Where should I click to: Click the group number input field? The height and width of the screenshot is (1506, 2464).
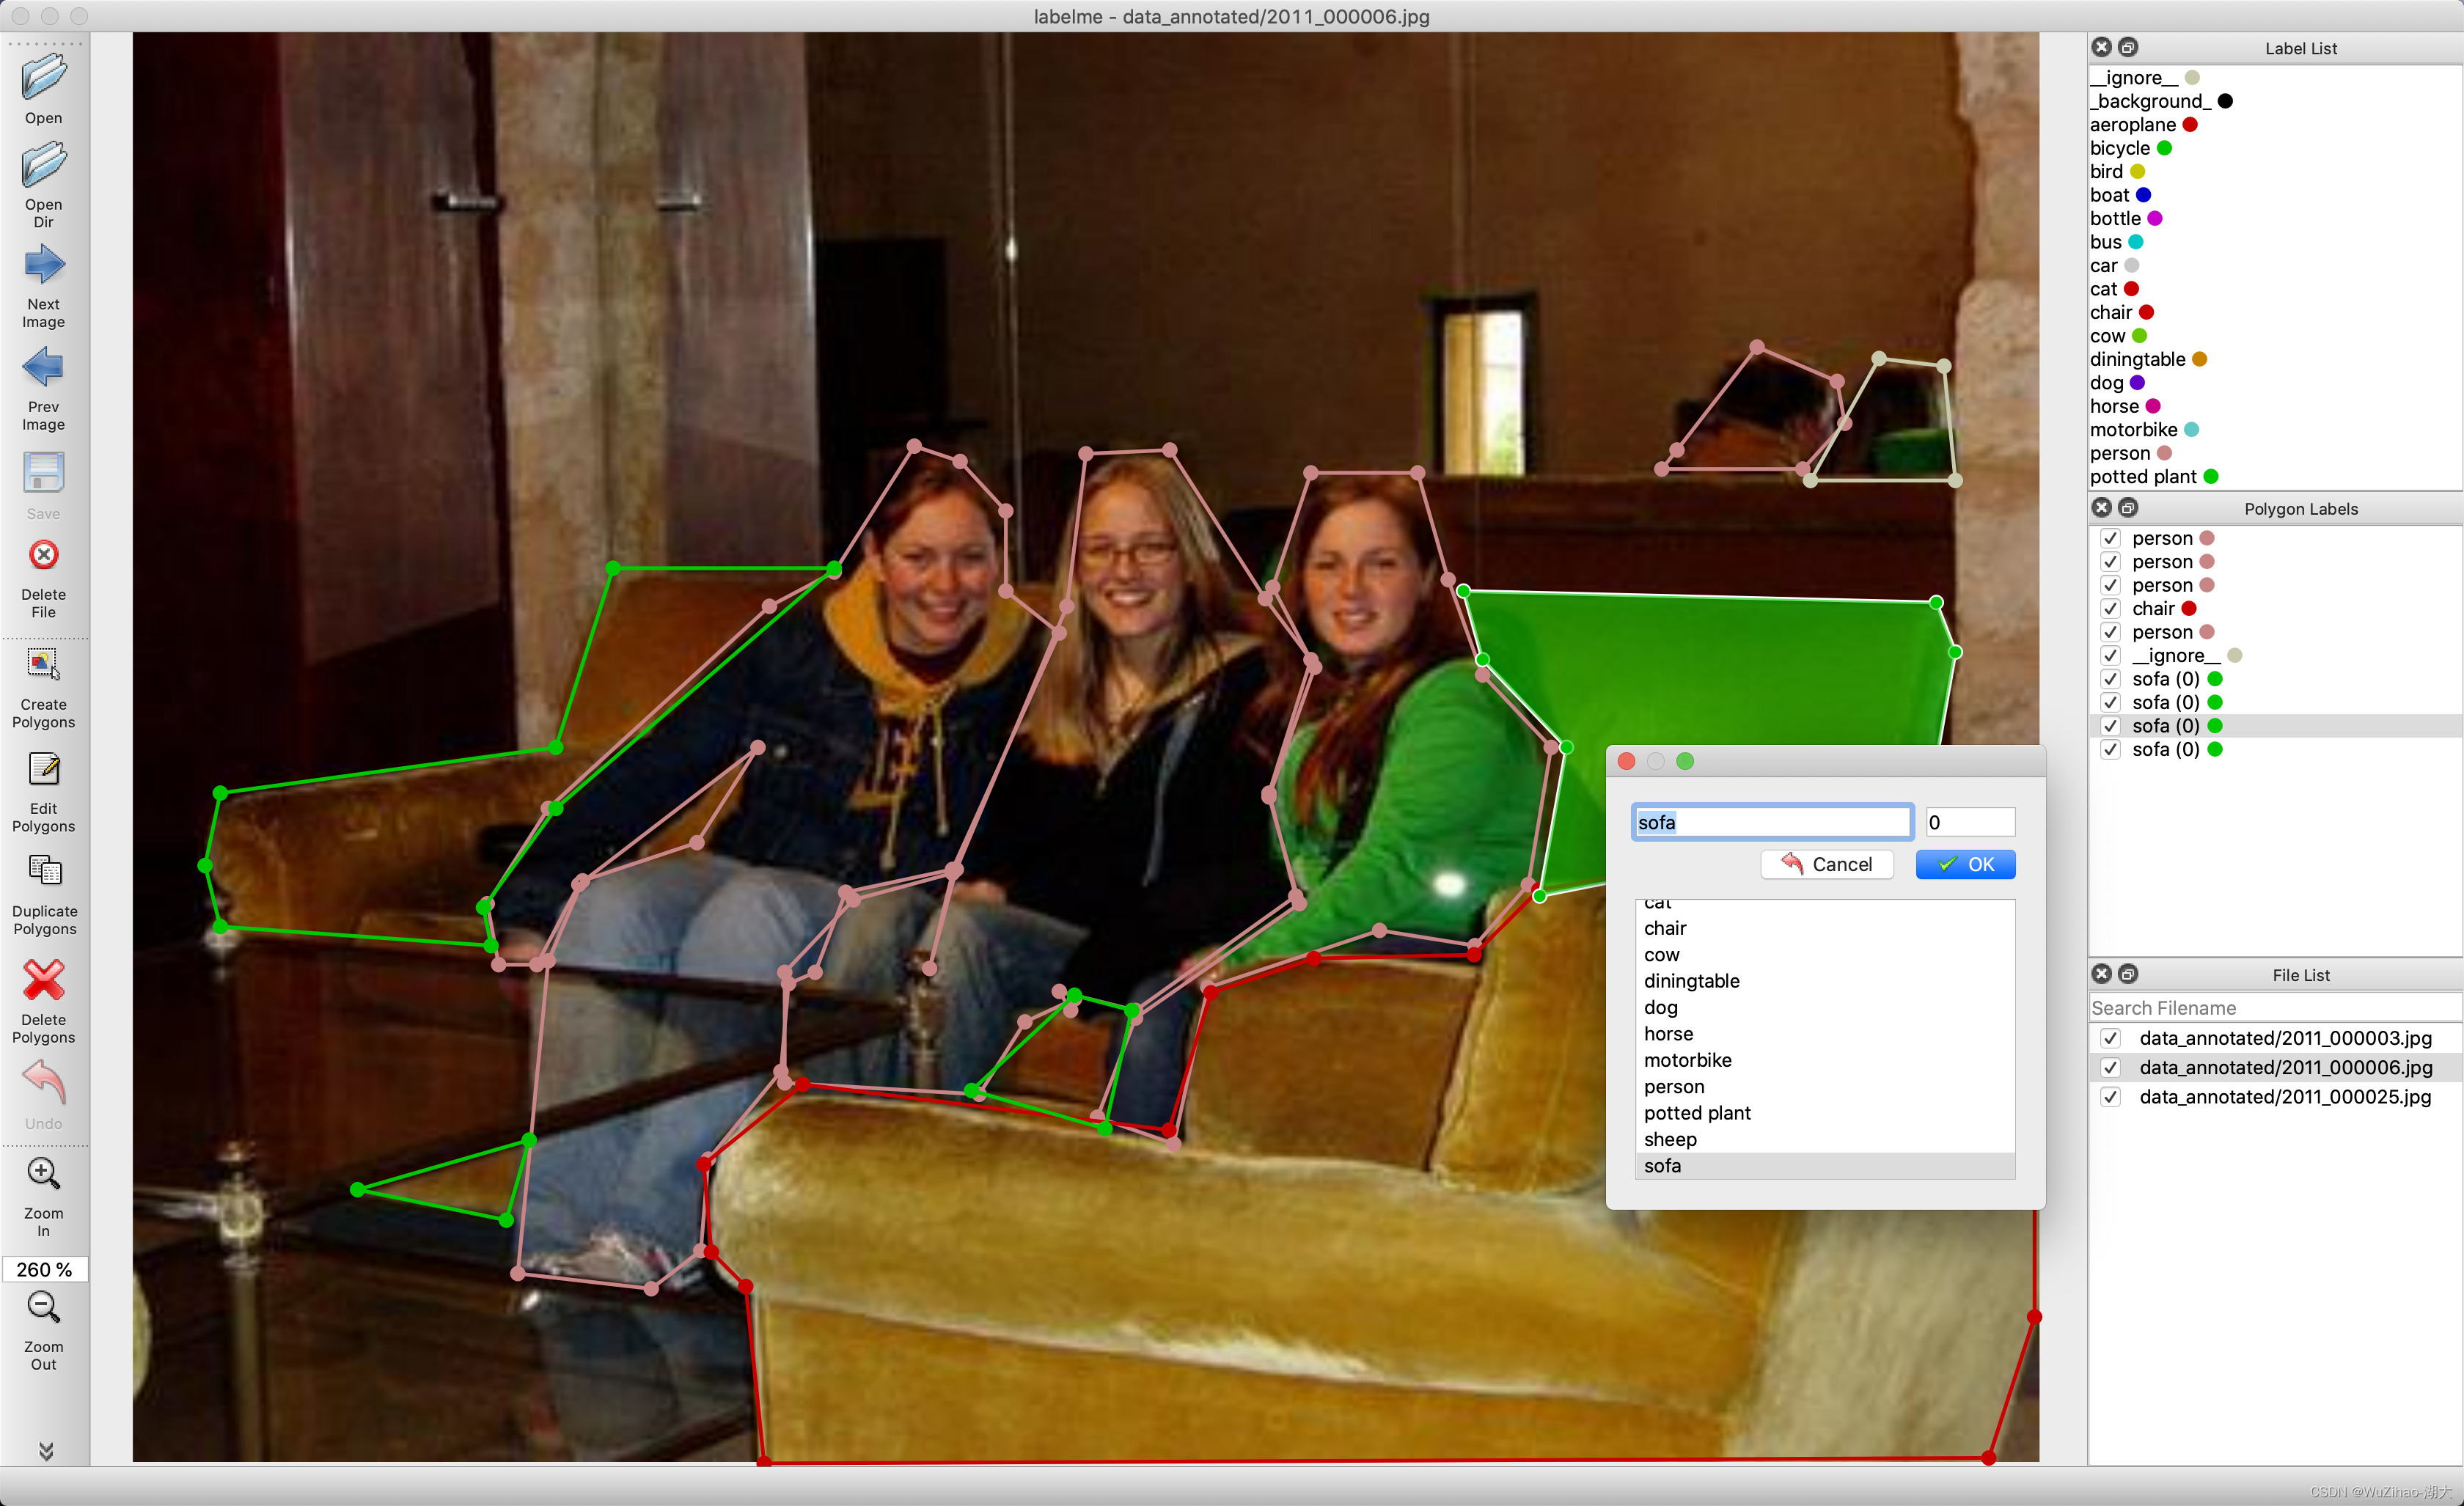(1966, 822)
